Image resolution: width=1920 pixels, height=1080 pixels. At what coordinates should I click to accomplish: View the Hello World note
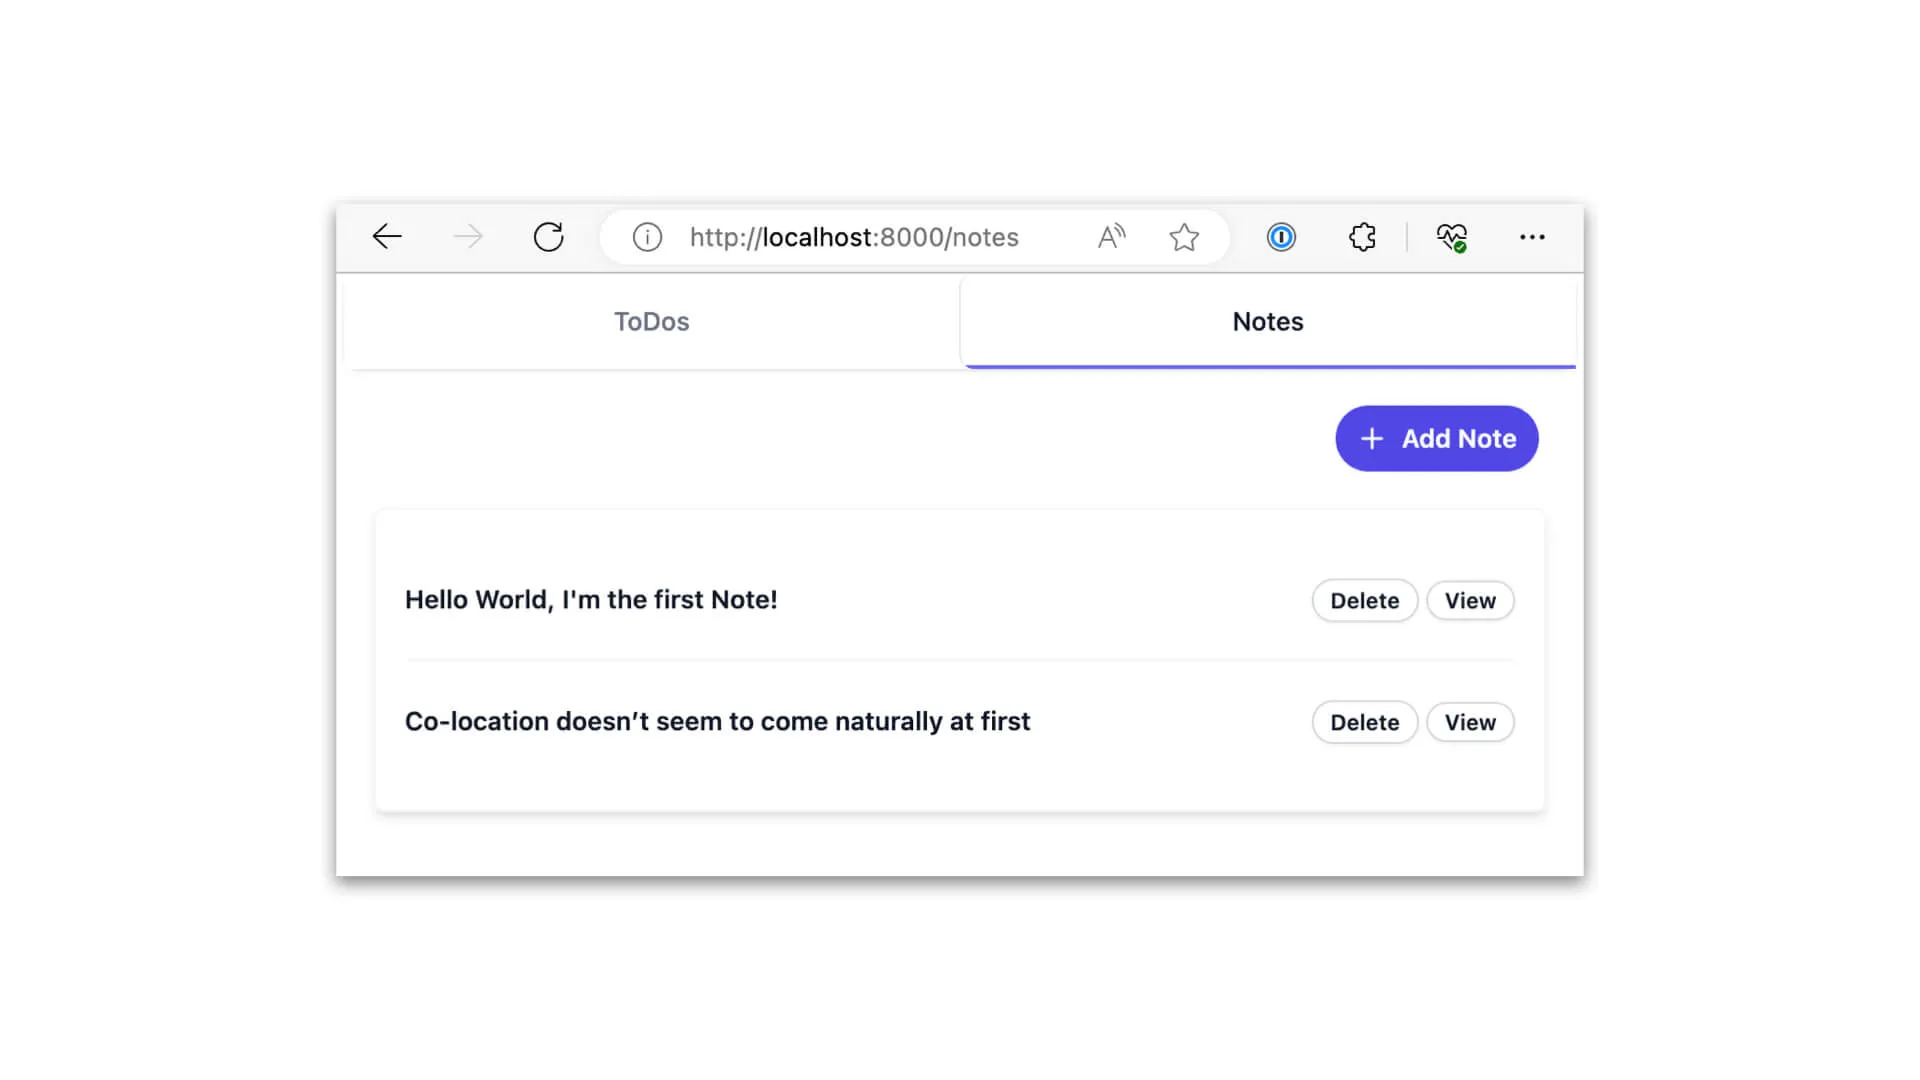(1470, 600)
